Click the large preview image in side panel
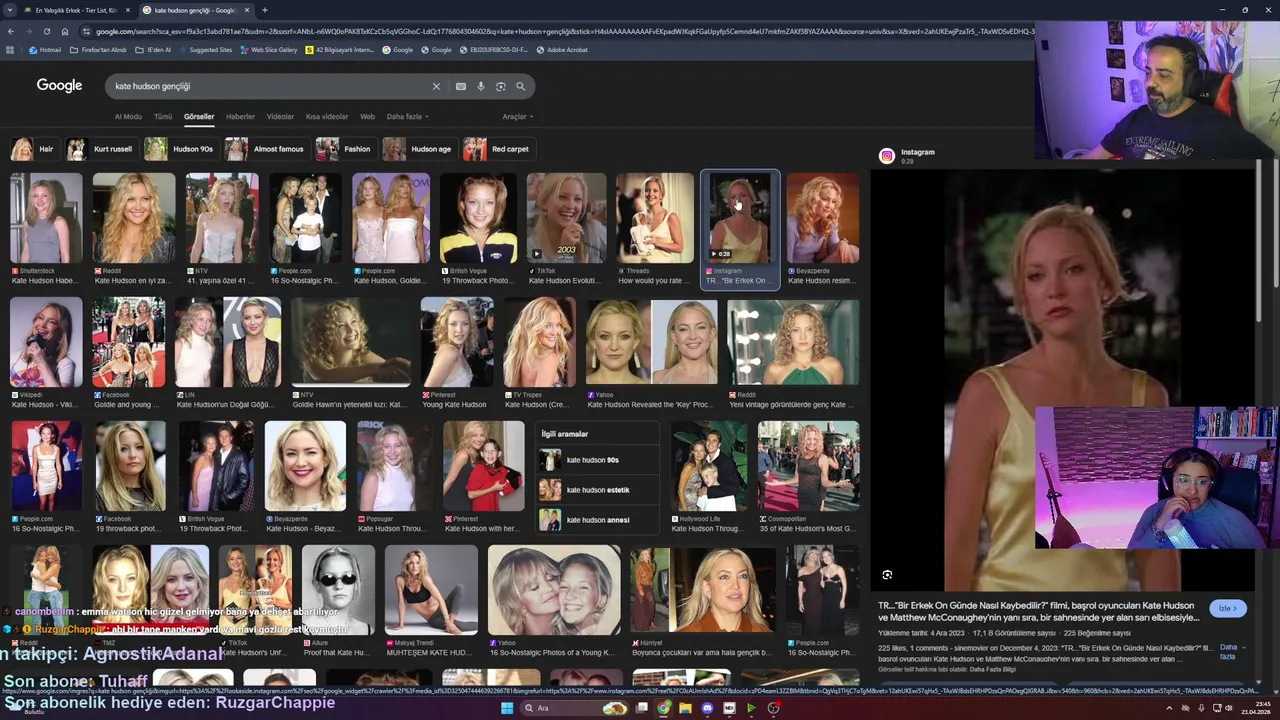 point(1062,380)
